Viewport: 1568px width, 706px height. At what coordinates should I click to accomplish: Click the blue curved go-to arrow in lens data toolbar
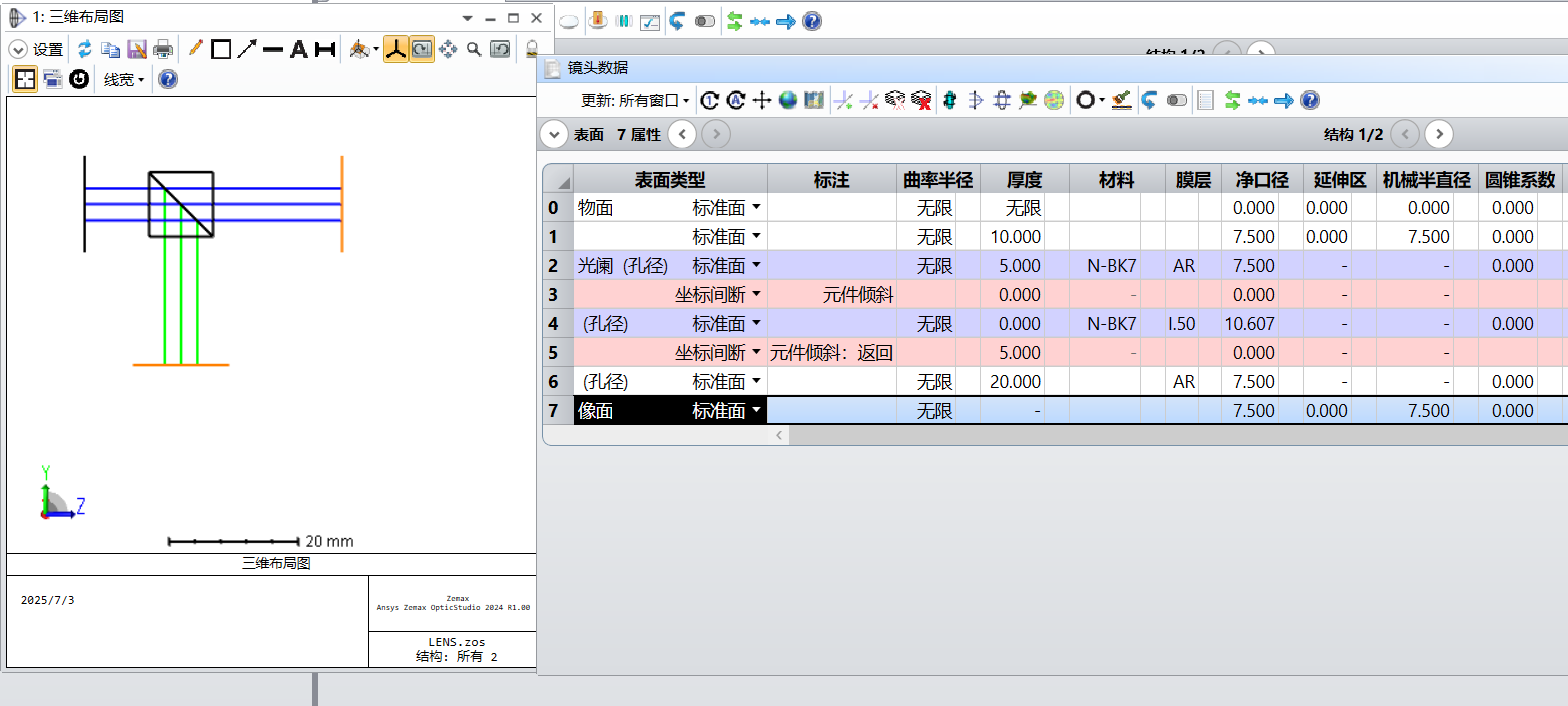click(x=1150, y=100)
